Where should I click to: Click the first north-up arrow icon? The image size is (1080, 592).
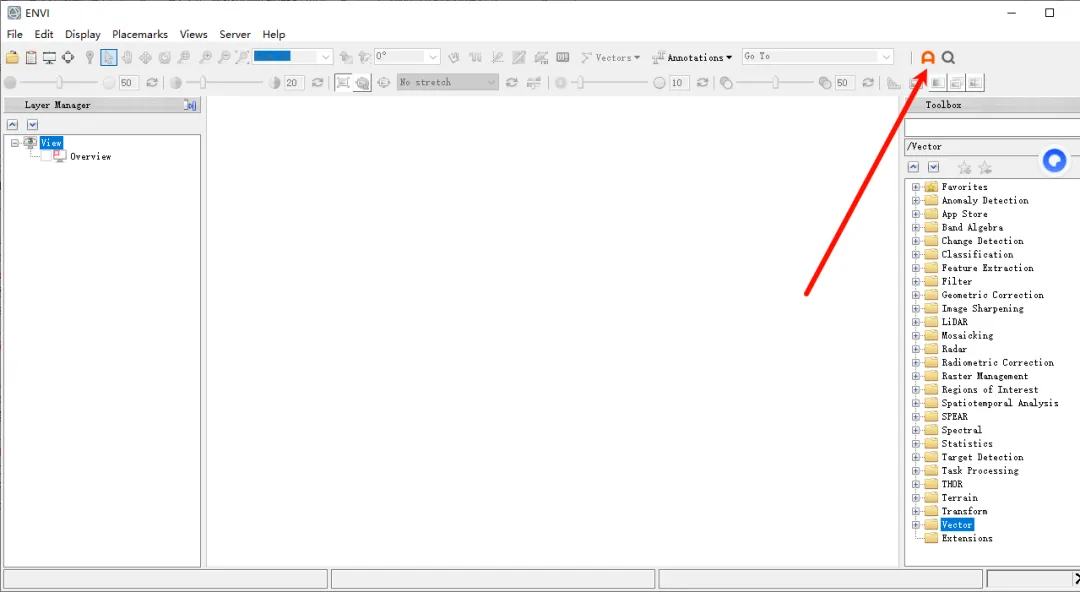(346, 57)
